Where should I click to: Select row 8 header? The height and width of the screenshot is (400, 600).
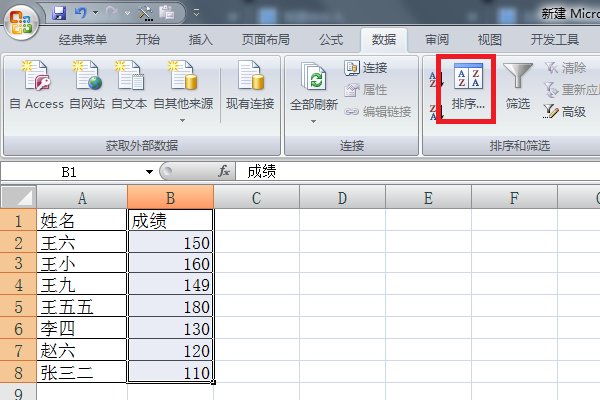[x=18, y=372]
